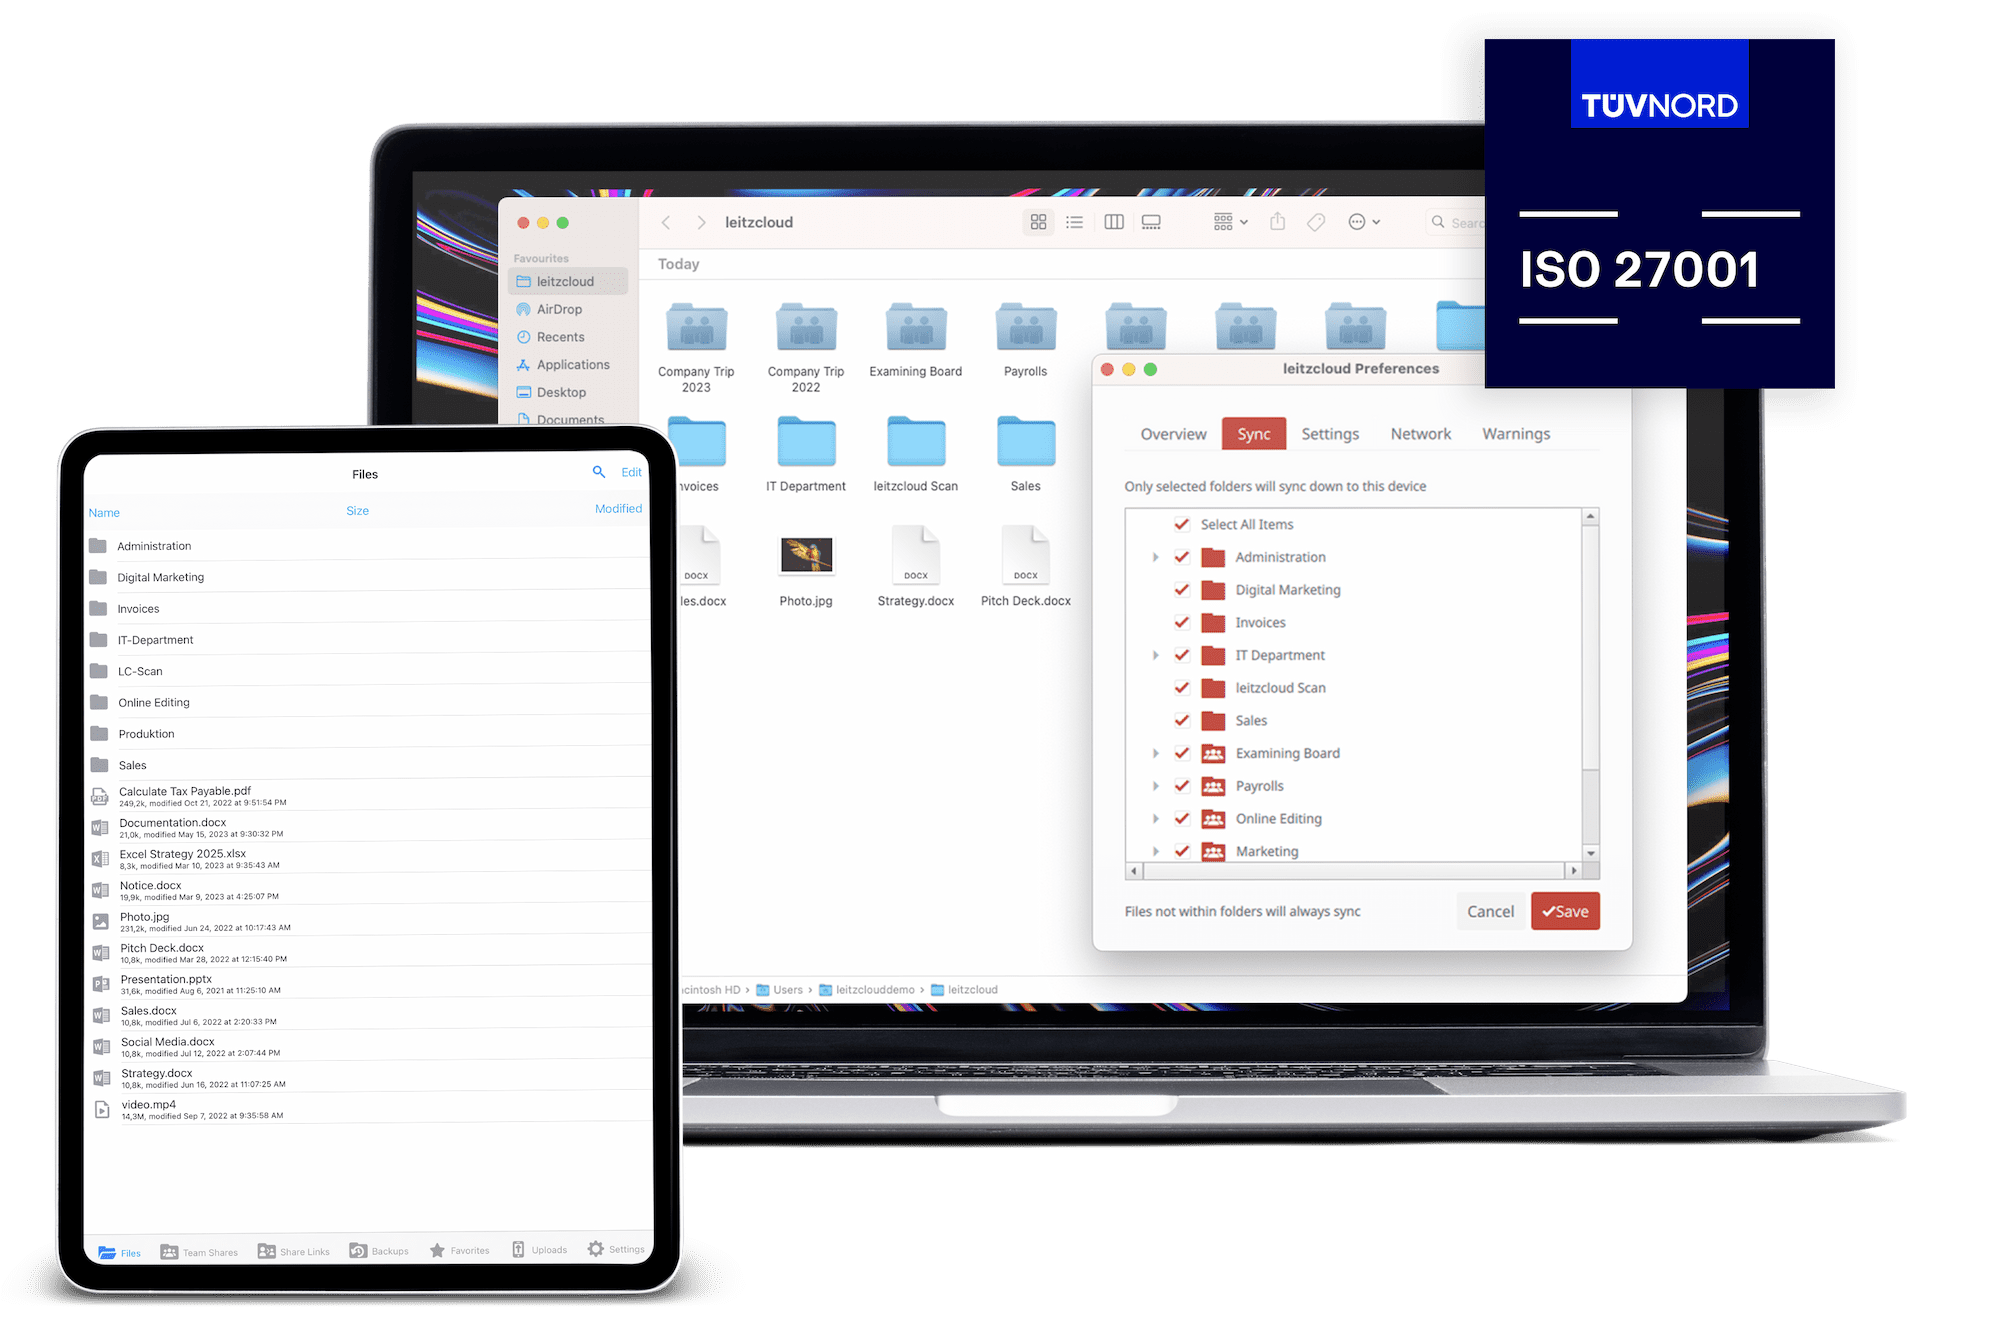Click the down arrow of sync list scrollbar
The height and width of the screenshot is (1326, 2000).
[x=1590, y=853]
